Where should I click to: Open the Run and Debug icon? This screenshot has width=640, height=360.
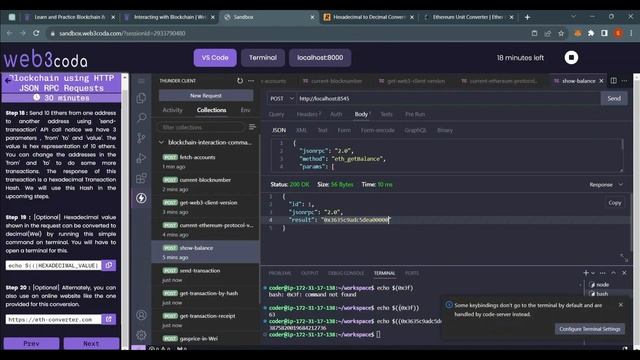point(141,158)
